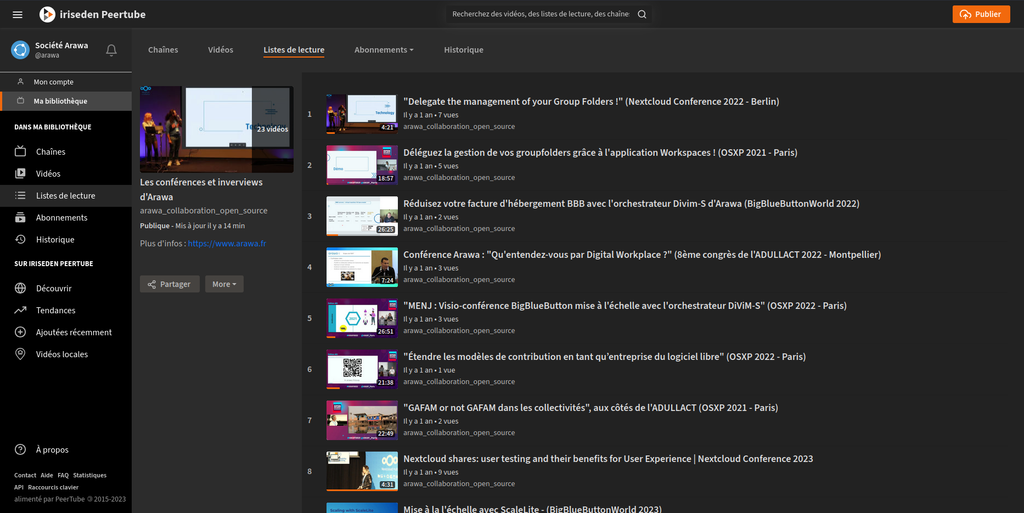
Task: Click the Découvrir globe icon
Action: [20, 288]
